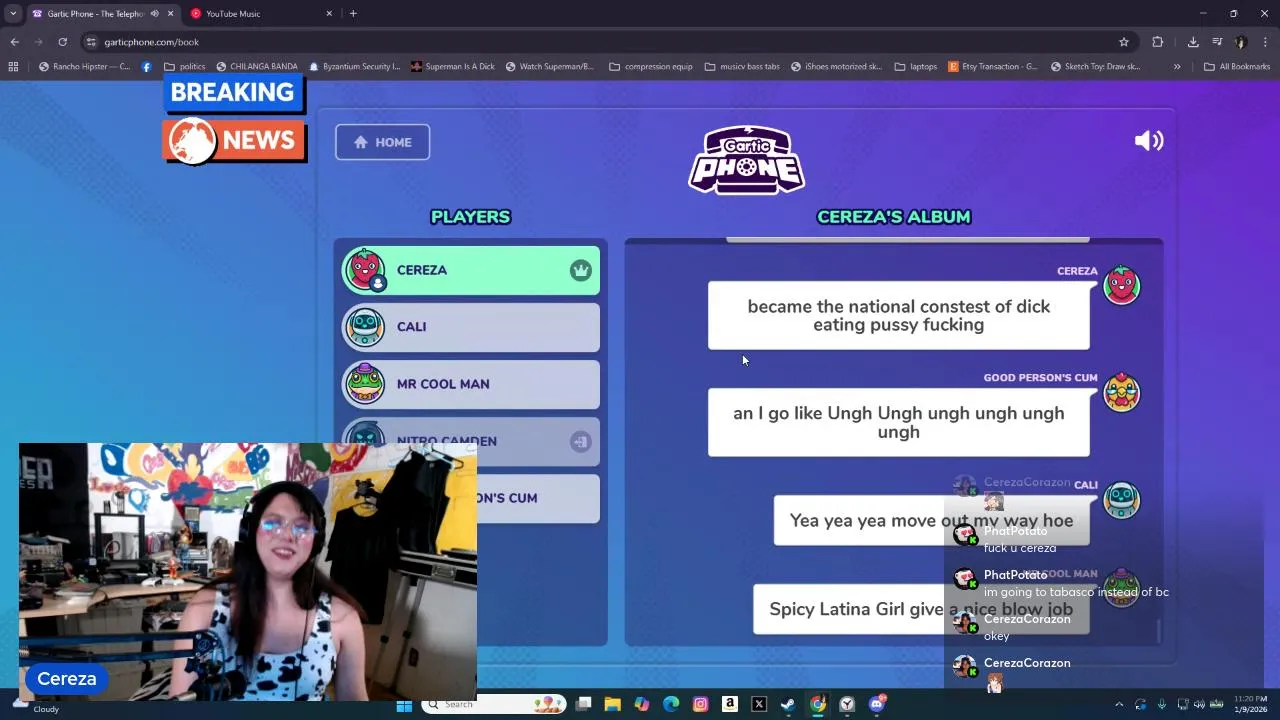
Task: Open the laptops bookmarks folder
Action: point(916,67)
